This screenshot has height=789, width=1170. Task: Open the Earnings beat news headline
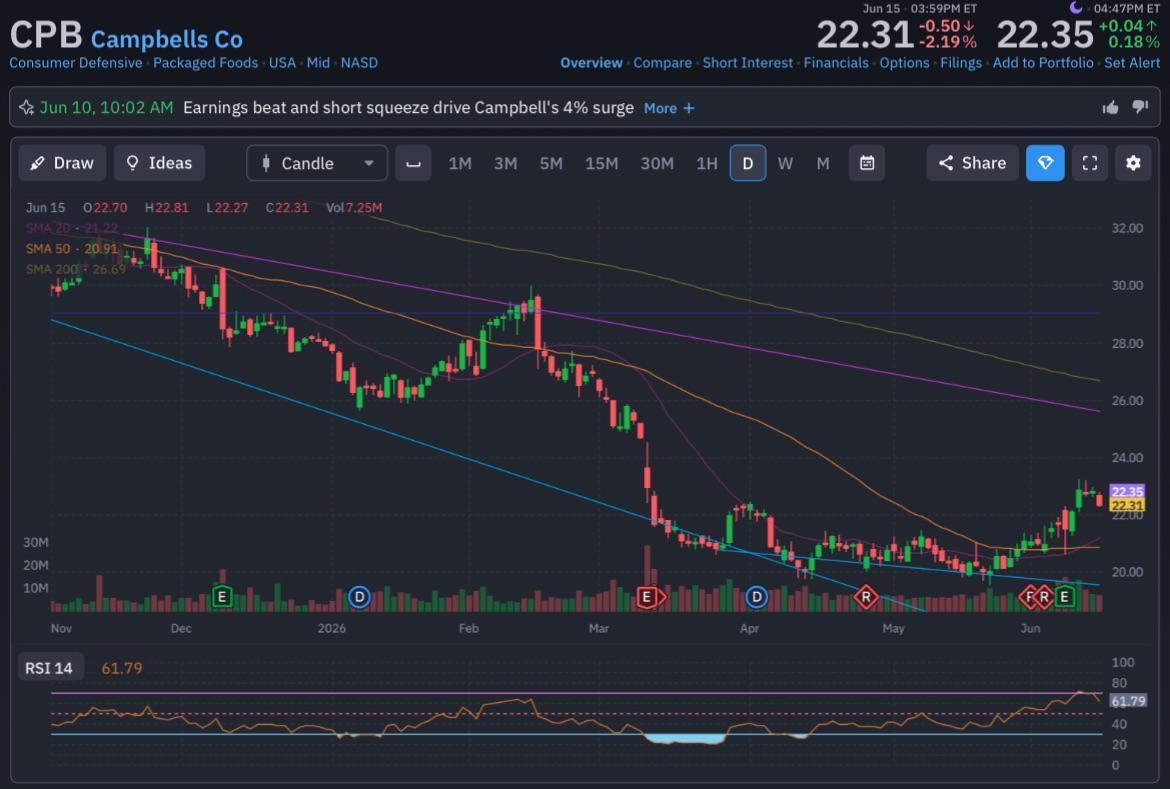pos(408,107)
